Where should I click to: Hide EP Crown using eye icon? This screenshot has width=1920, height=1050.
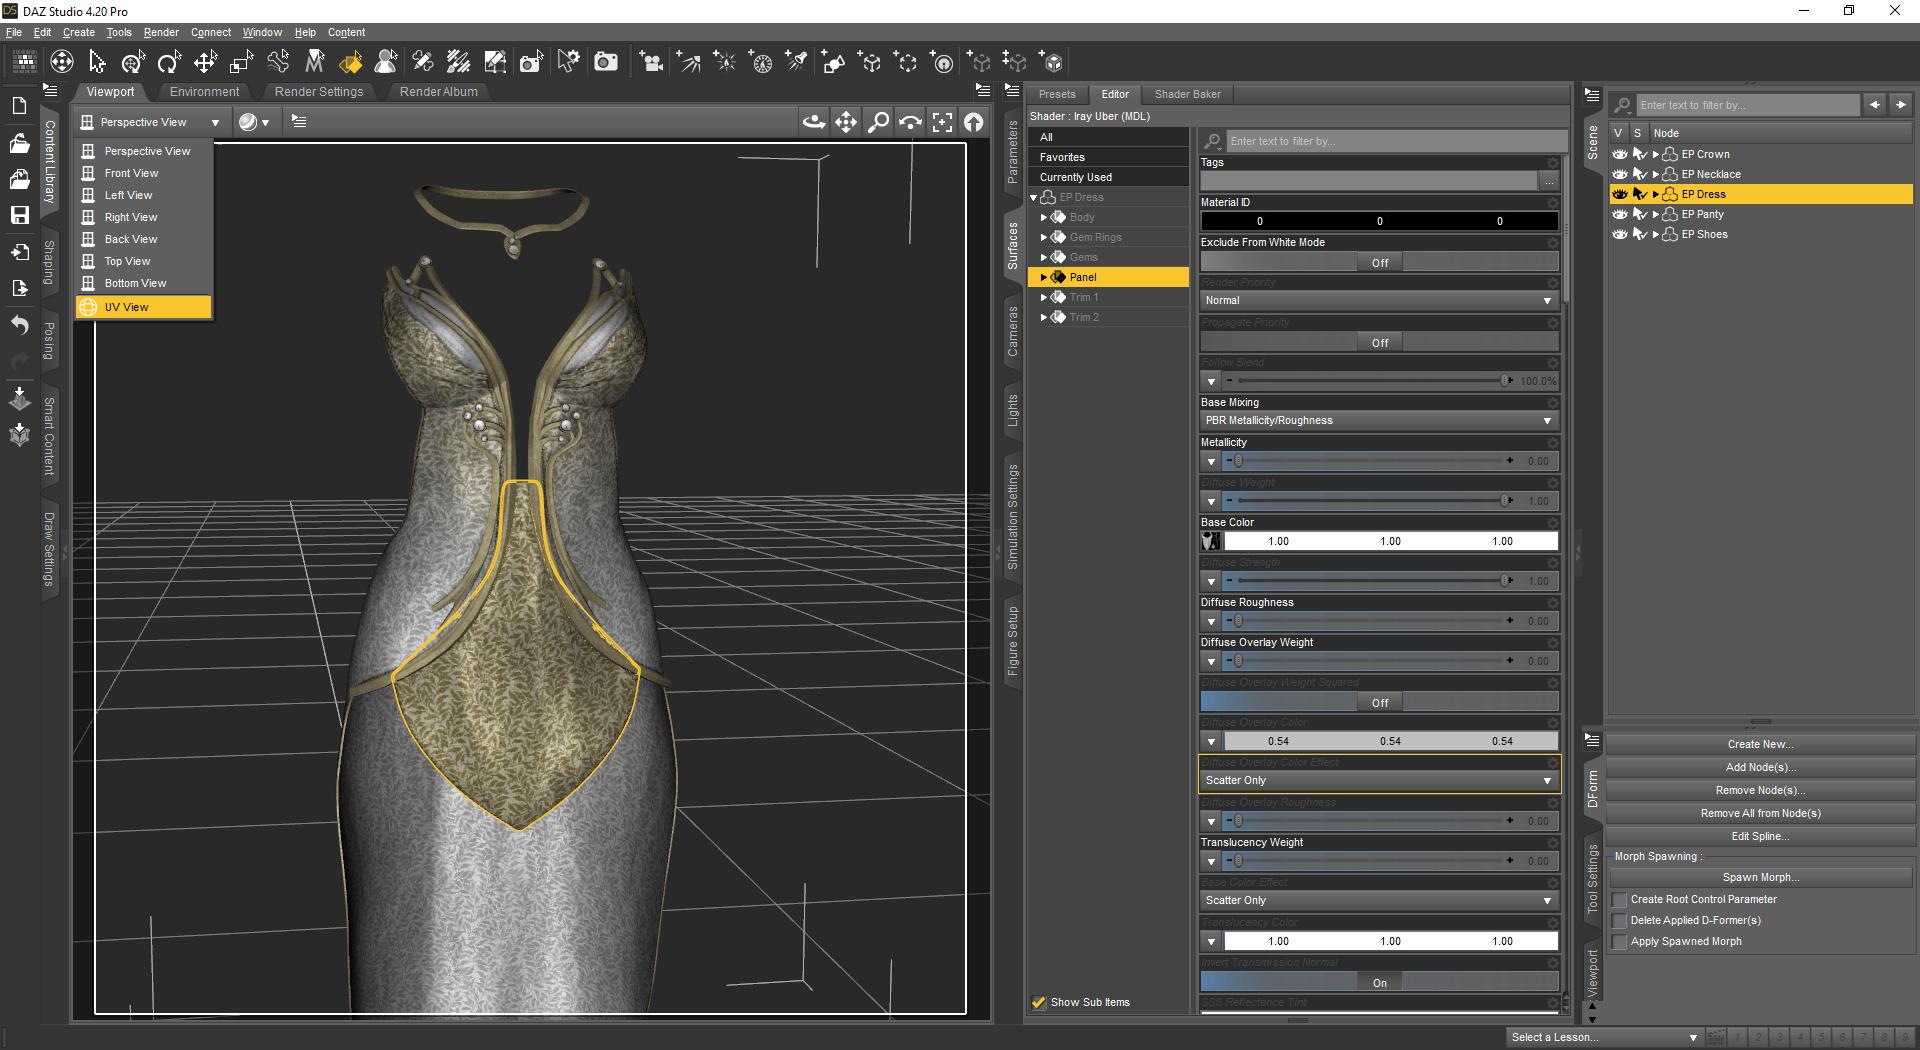[x=1620, y=154]
